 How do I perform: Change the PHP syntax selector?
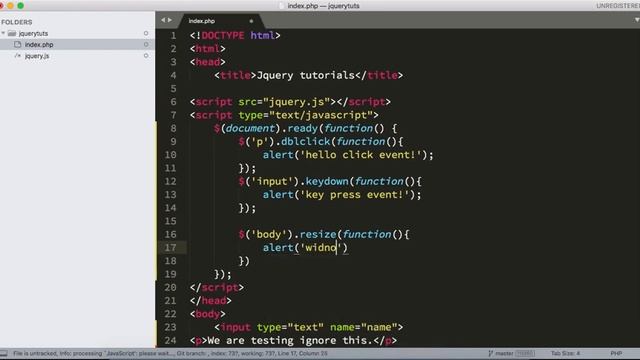(616, 353)
